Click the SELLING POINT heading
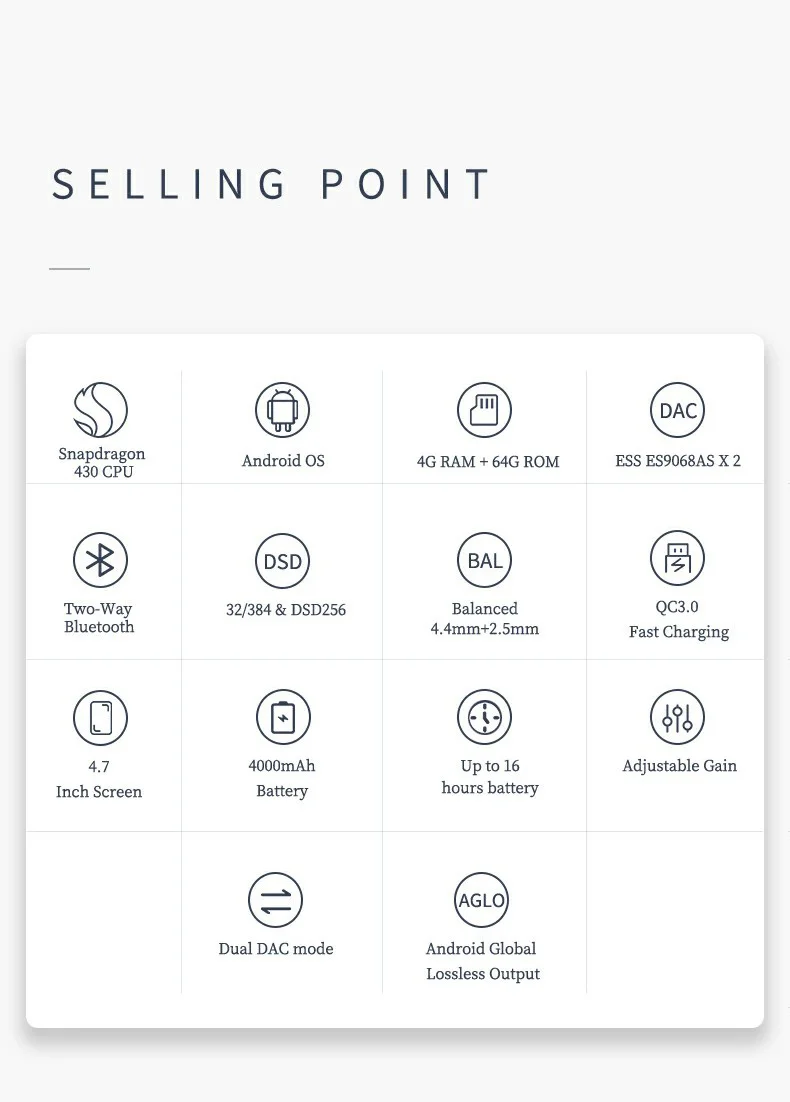The width and height of the screenshot is (790, 1102). coord(272,185)
